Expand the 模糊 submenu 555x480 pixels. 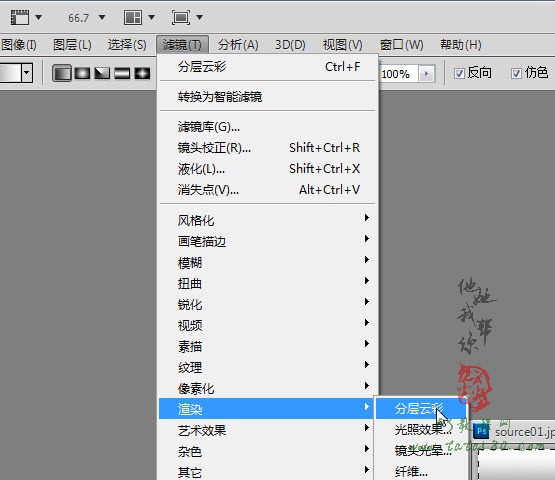pyautogui.click(x=268, y=262)
